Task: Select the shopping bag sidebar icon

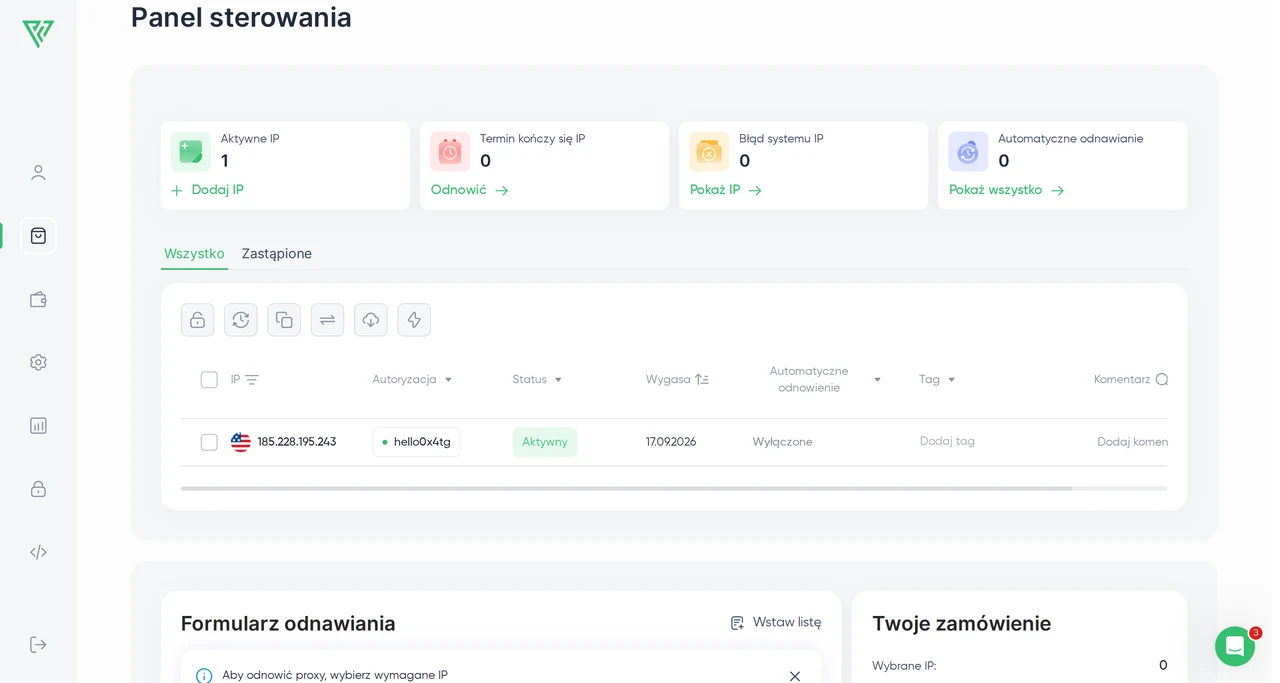Action: click(38, 236)
